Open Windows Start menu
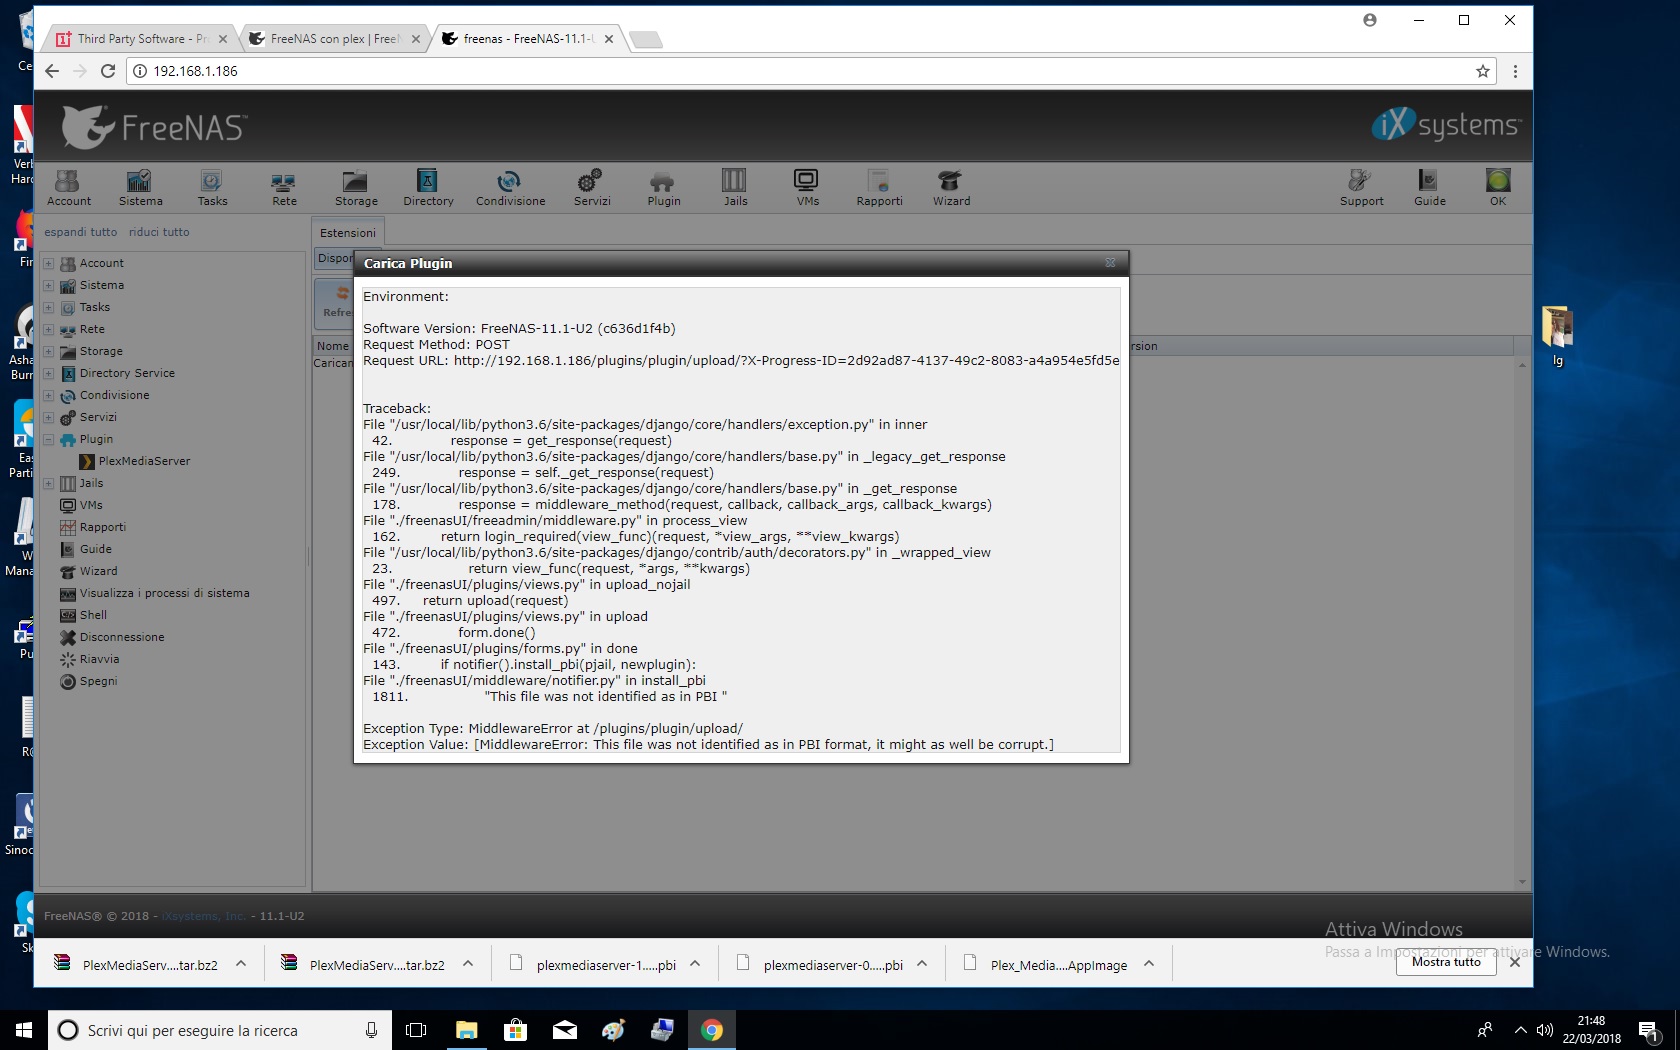The height and width of the screenshot is (1050, 1680). (x=24, y=1030)
